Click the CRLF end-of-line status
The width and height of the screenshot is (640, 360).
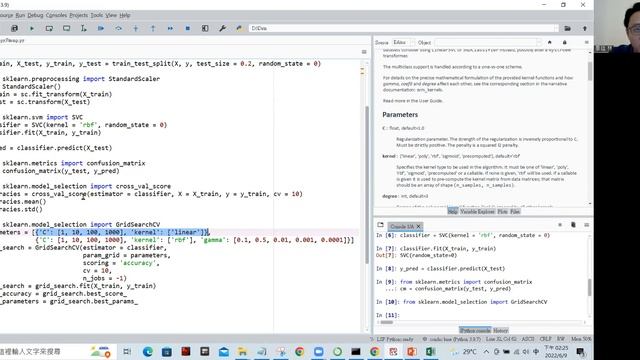[545, 339]
